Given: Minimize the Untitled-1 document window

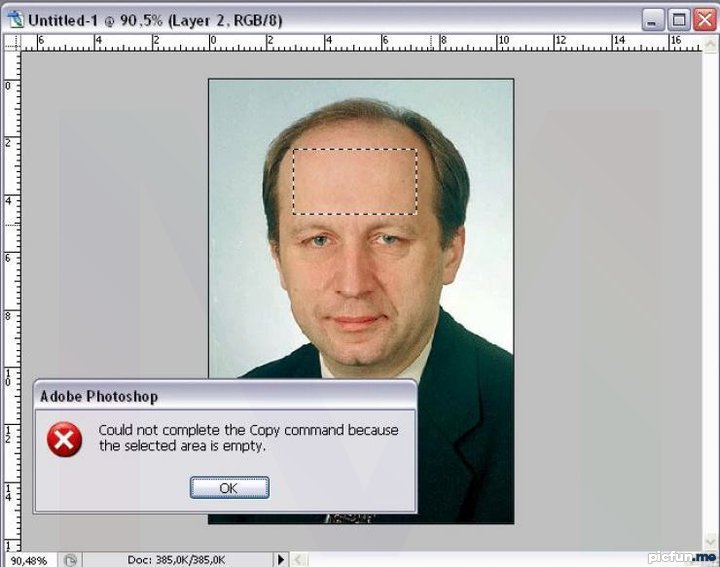Looking at the screenshot, I should (x=653, y=20).
